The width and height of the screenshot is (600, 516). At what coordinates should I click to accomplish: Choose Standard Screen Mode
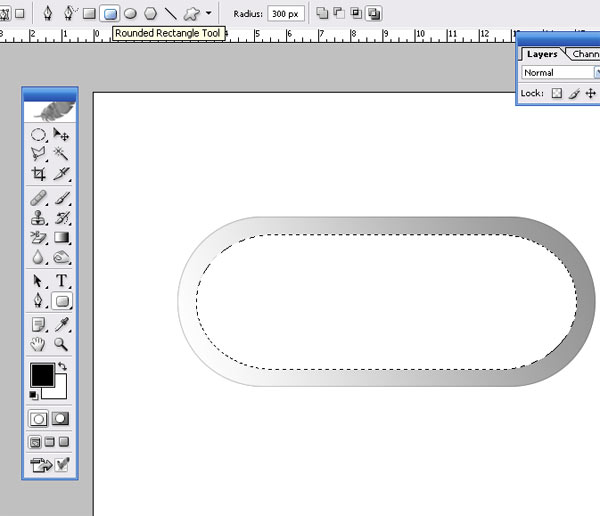pos(35,443)
